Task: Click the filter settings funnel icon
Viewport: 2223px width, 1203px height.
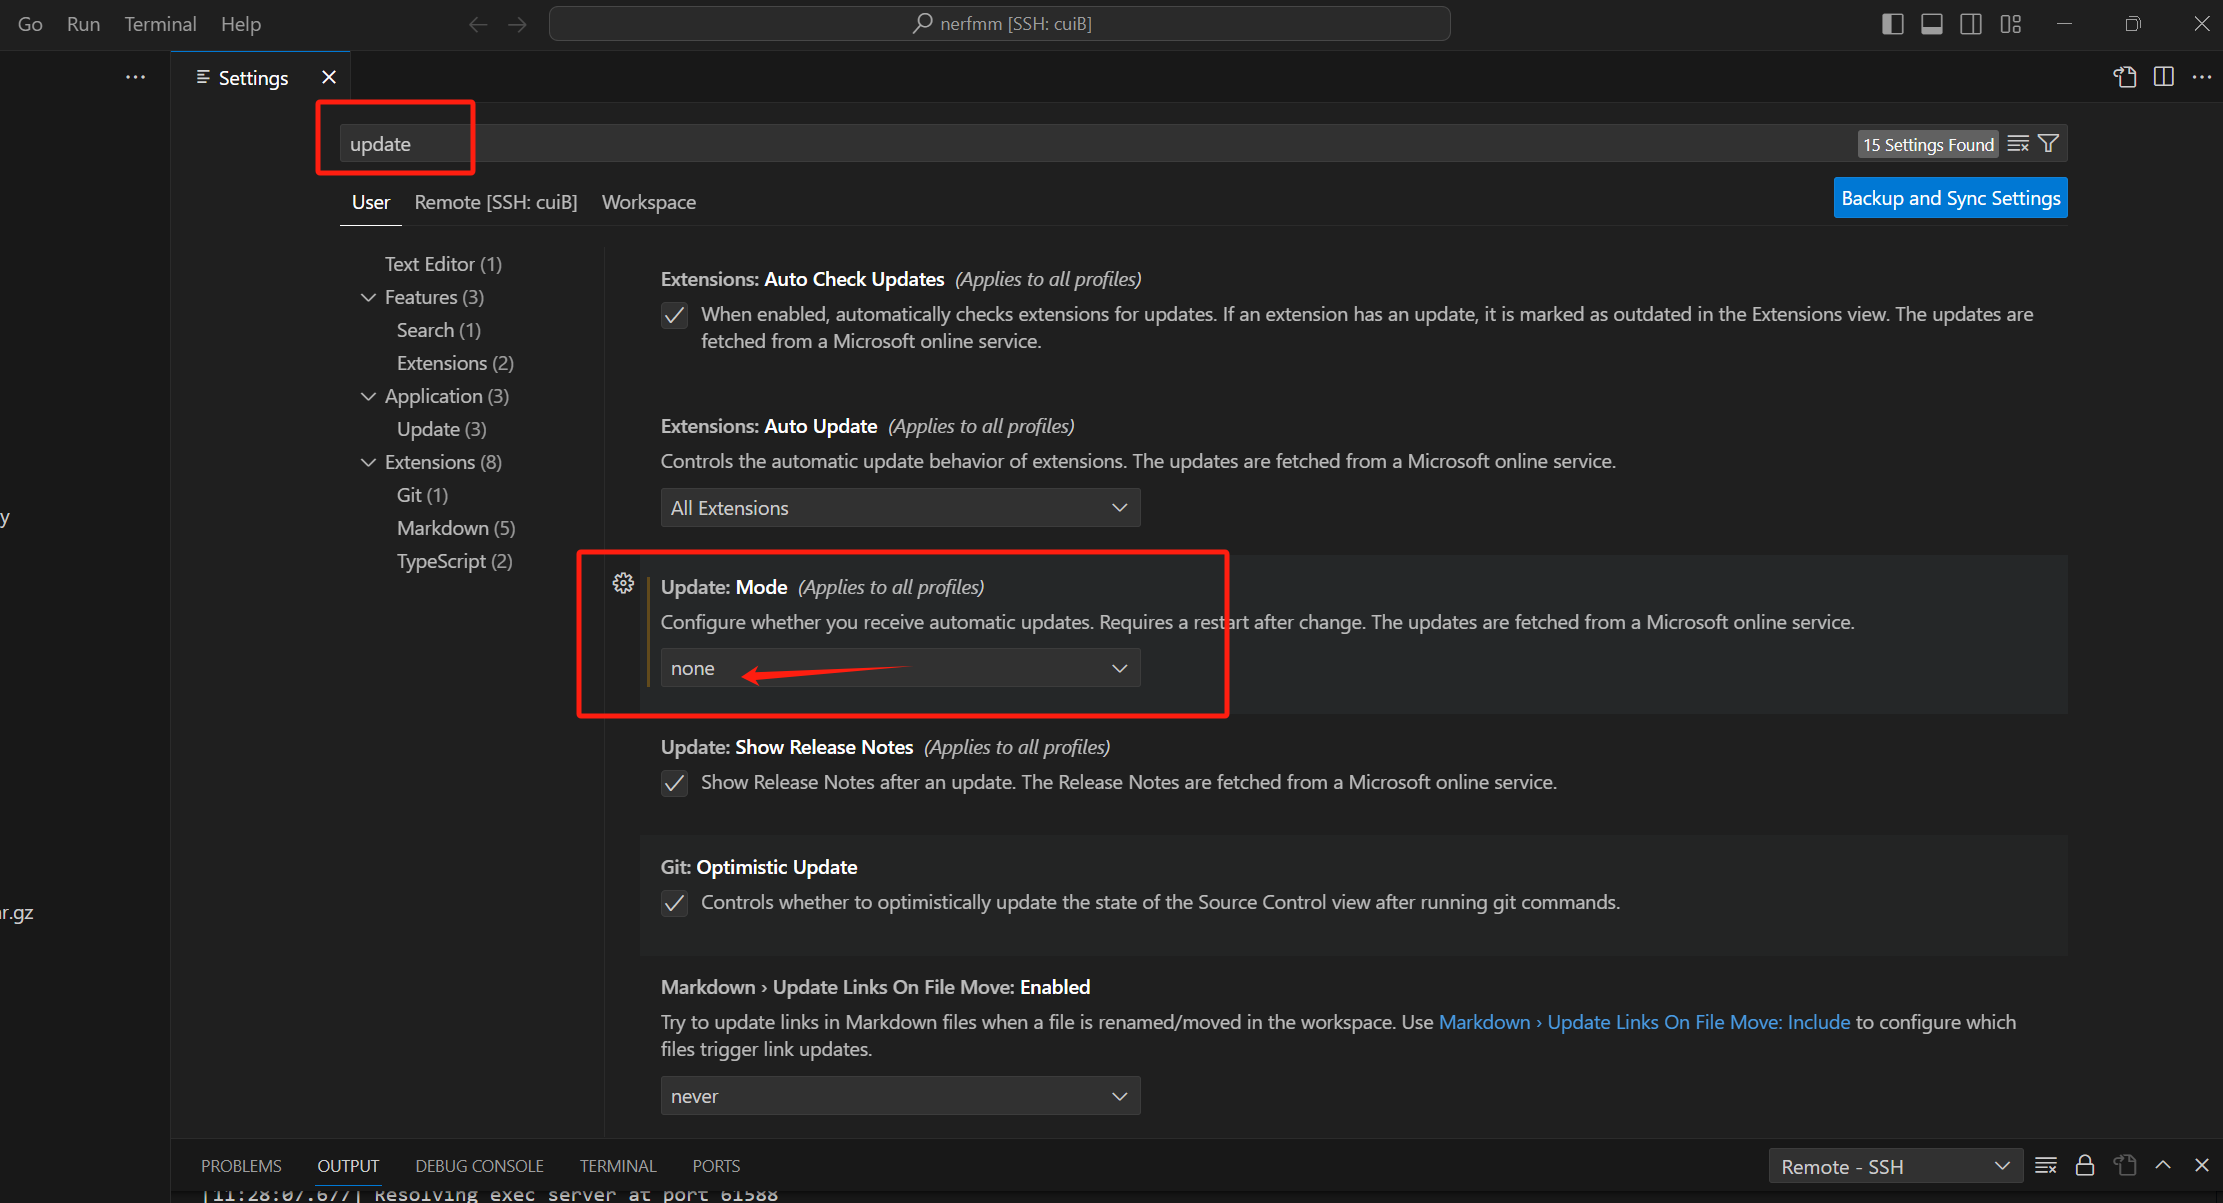Action: tap(2048, 144)
